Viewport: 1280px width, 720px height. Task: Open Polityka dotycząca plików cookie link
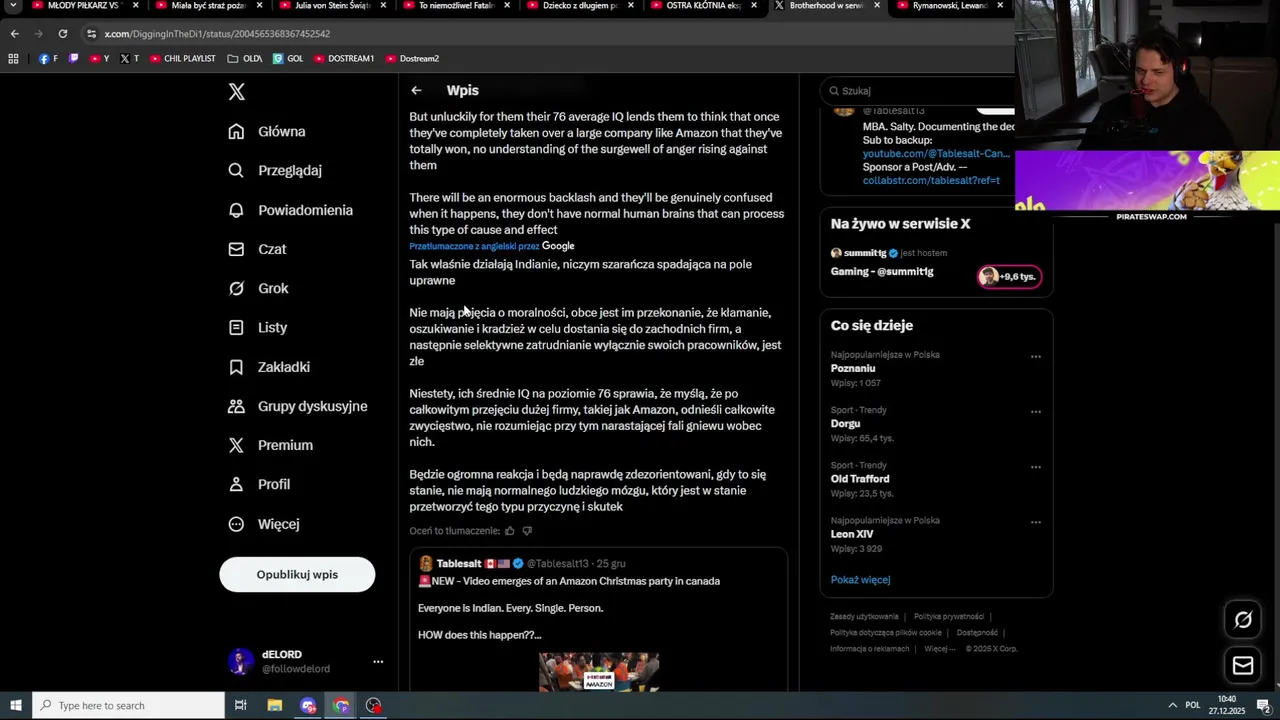click(886, 633)
